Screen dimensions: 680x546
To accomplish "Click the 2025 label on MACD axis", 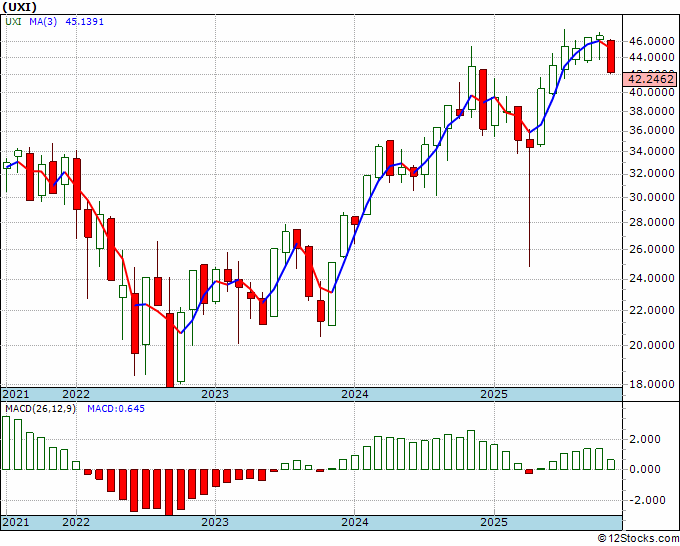I will pyautogui.click(x=494, y=522).
